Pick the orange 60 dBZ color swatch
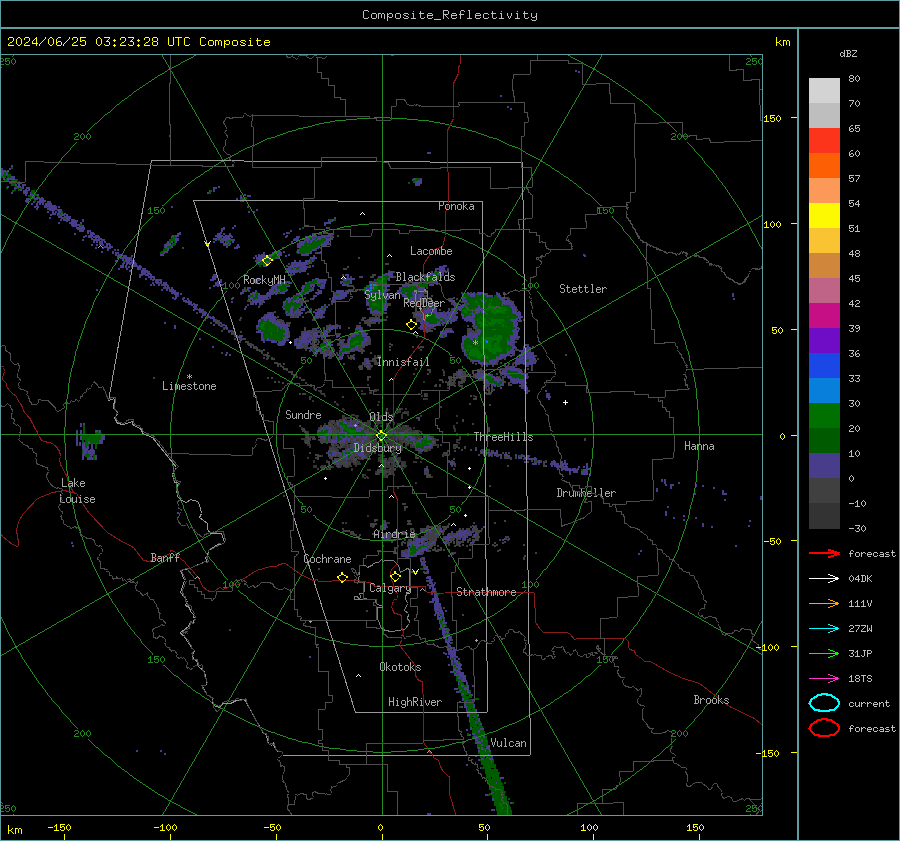Viewport: 900px width, 841px height. click(x=824, y=165)
